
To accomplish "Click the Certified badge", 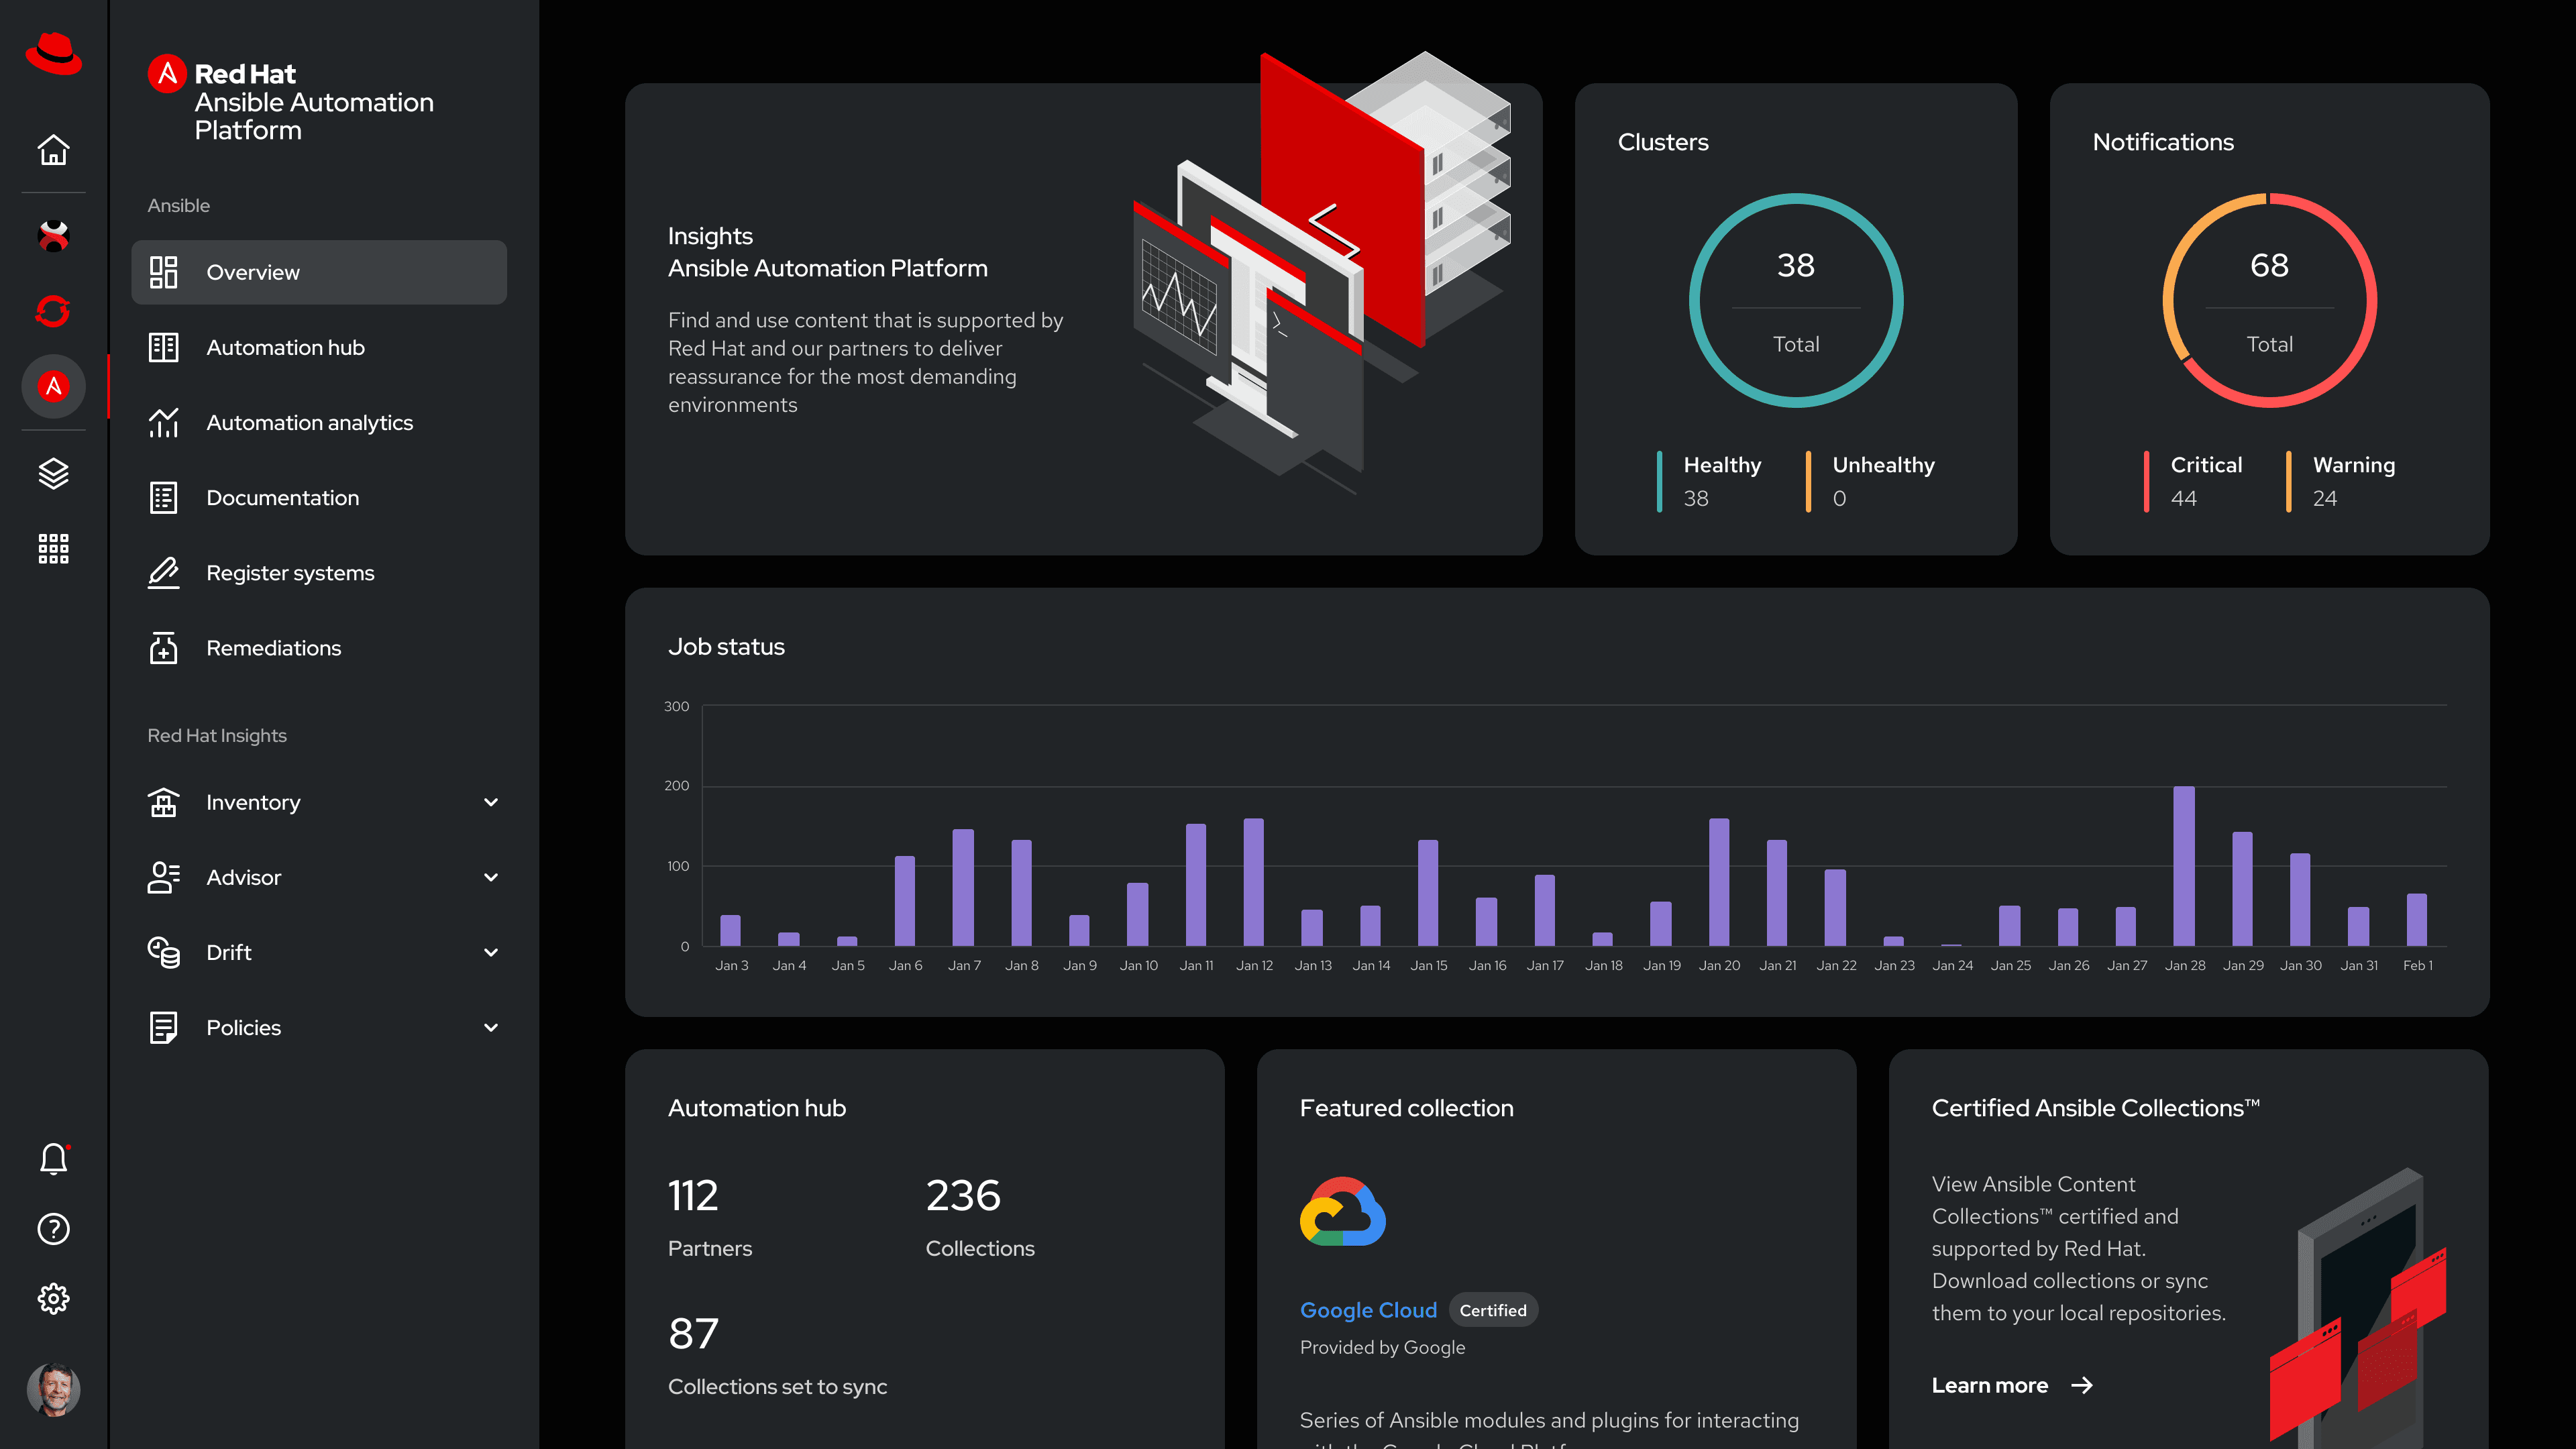I will (1493, 1310).
